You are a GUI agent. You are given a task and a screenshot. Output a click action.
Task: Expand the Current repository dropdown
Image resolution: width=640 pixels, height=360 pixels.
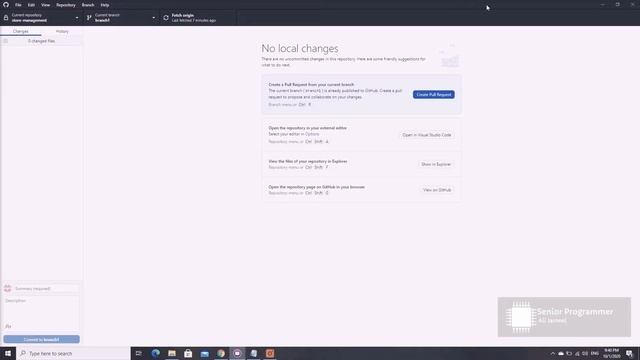click(41, 18)
